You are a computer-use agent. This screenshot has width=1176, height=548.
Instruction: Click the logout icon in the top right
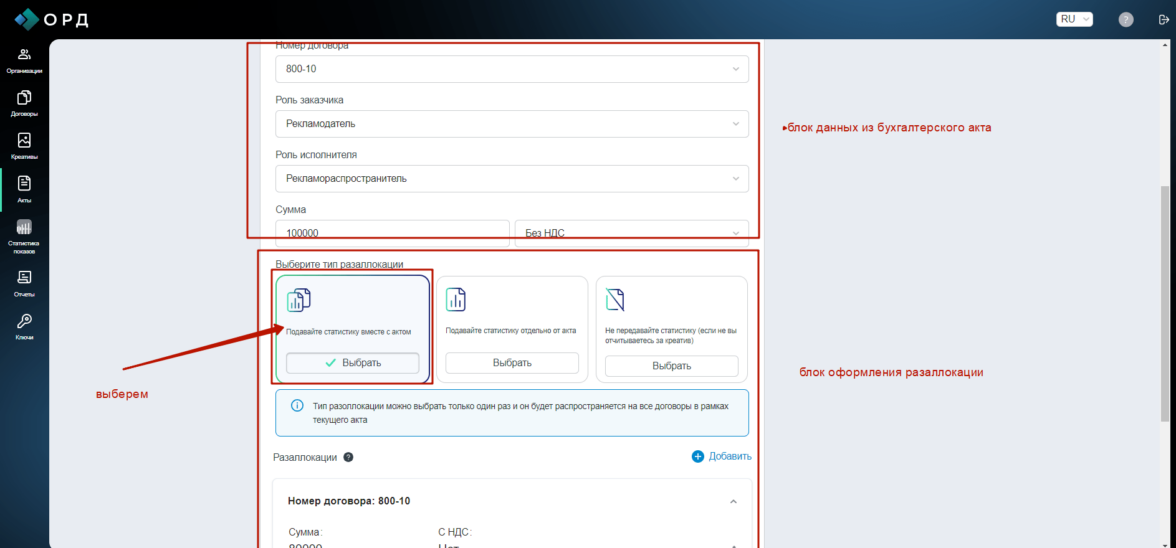(1164, 20)
